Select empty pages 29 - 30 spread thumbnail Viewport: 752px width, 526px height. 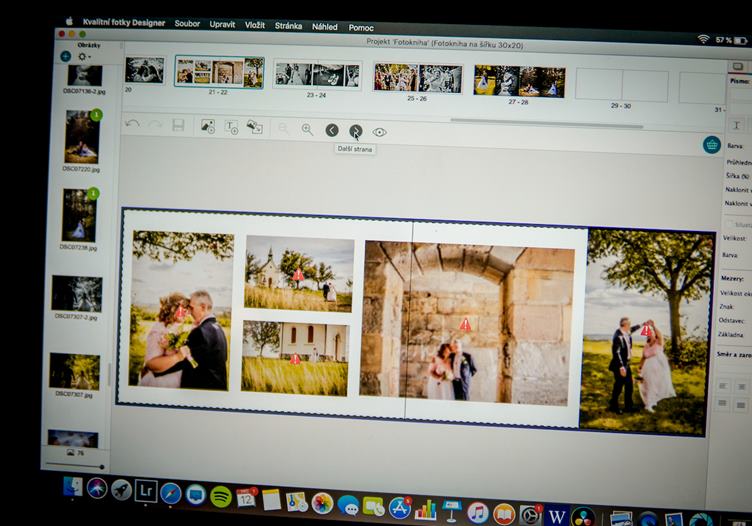622,85
